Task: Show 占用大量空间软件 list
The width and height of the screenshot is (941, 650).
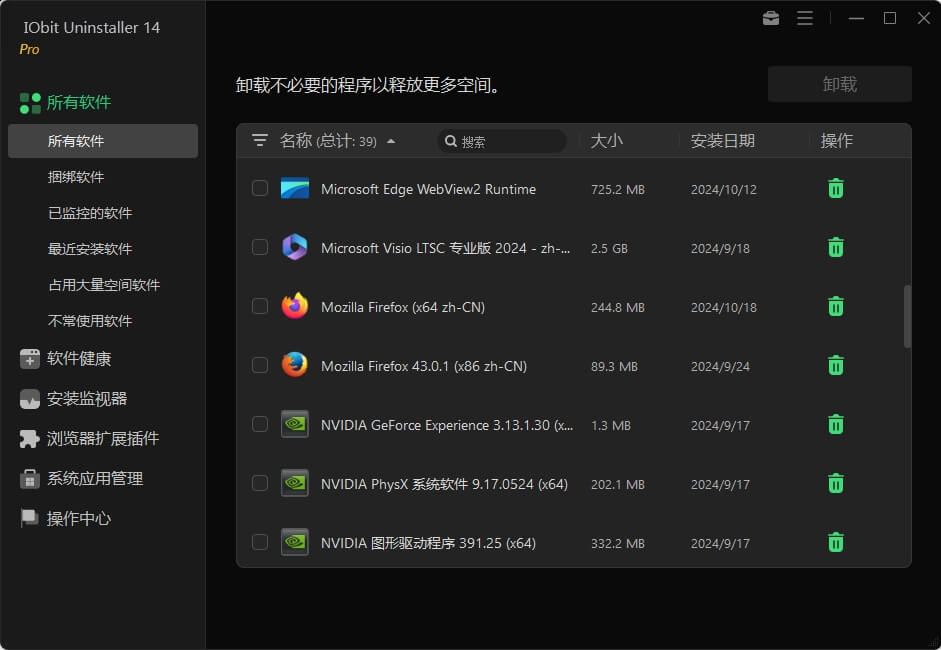Action: pyautogui.click(x=104, y=285)
